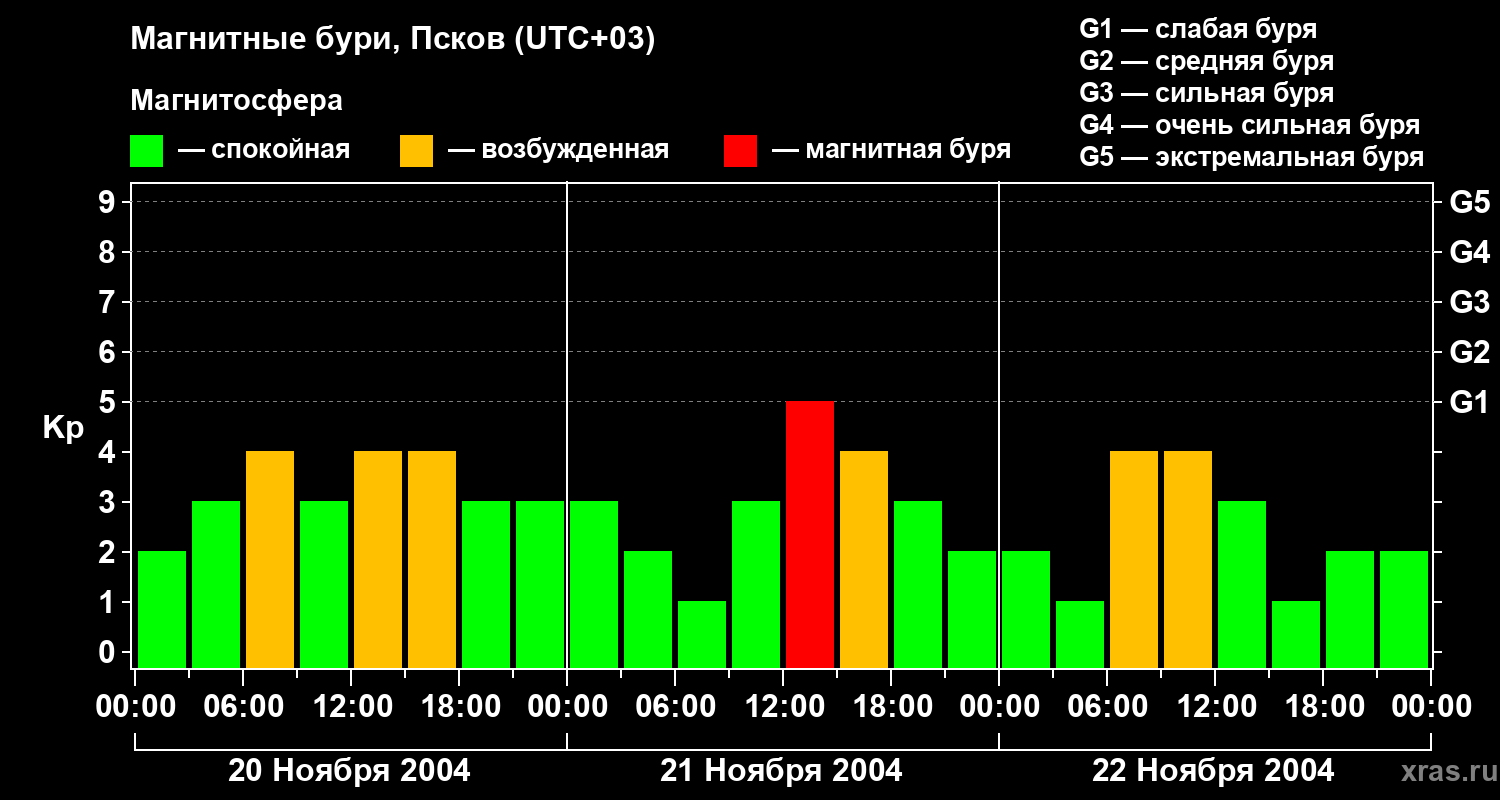The width and height of the screenshot is (1500, 800).
Task: Click the yellow bar after the red bar
Action: [864, 559]
